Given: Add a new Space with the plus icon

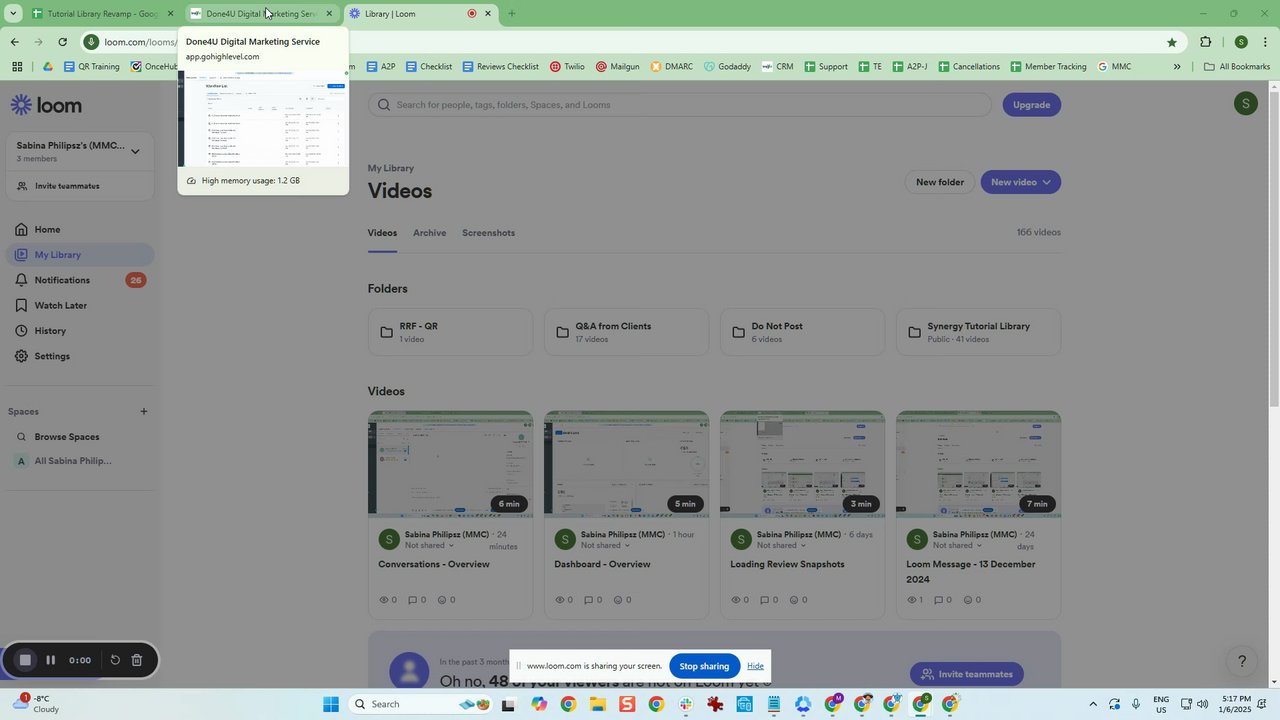Looking at the screenshot, I should 144,411.
